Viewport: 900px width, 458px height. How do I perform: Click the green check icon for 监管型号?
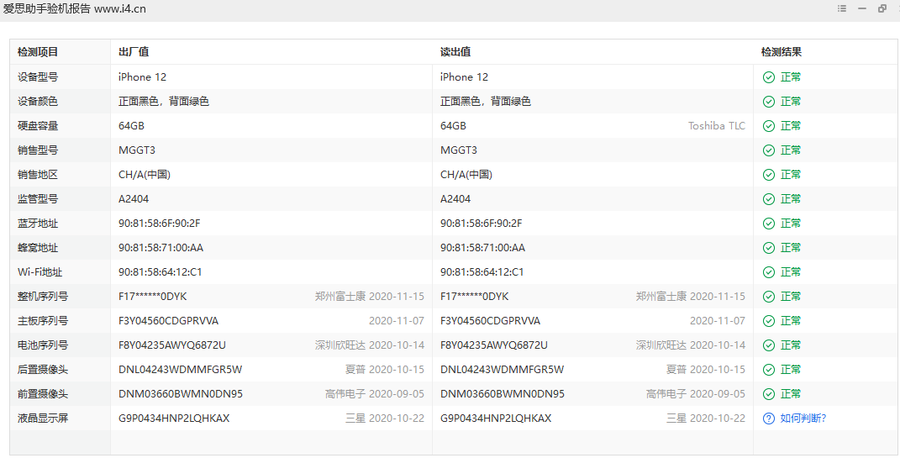pyautogui.click(x=769, y=199)
